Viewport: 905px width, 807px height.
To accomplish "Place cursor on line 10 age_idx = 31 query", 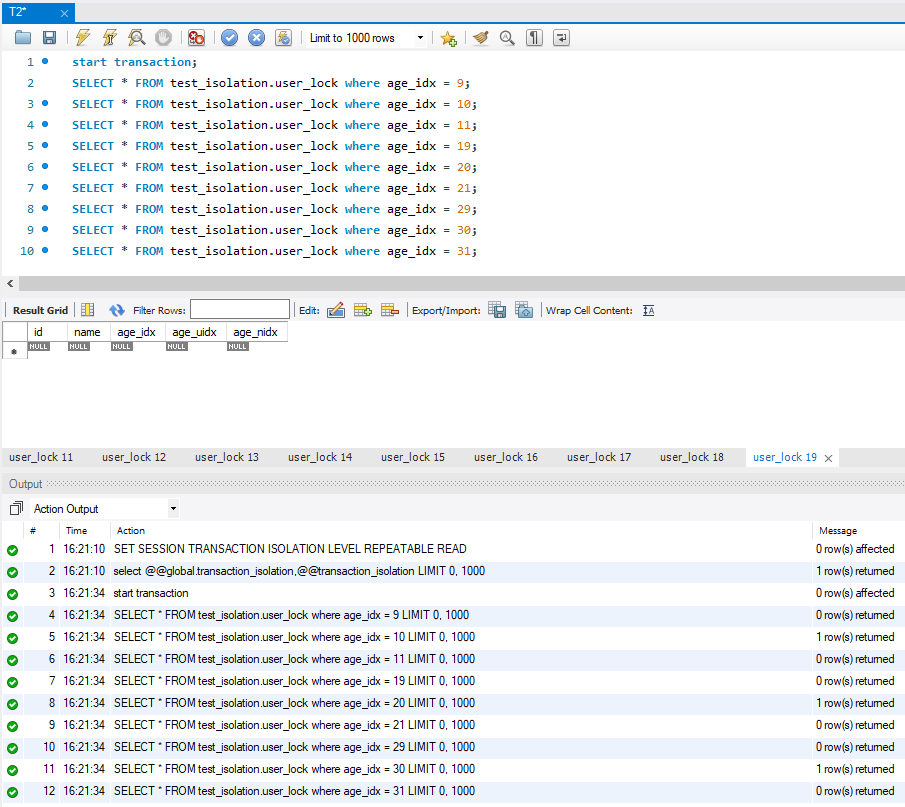I will point(274,251).
